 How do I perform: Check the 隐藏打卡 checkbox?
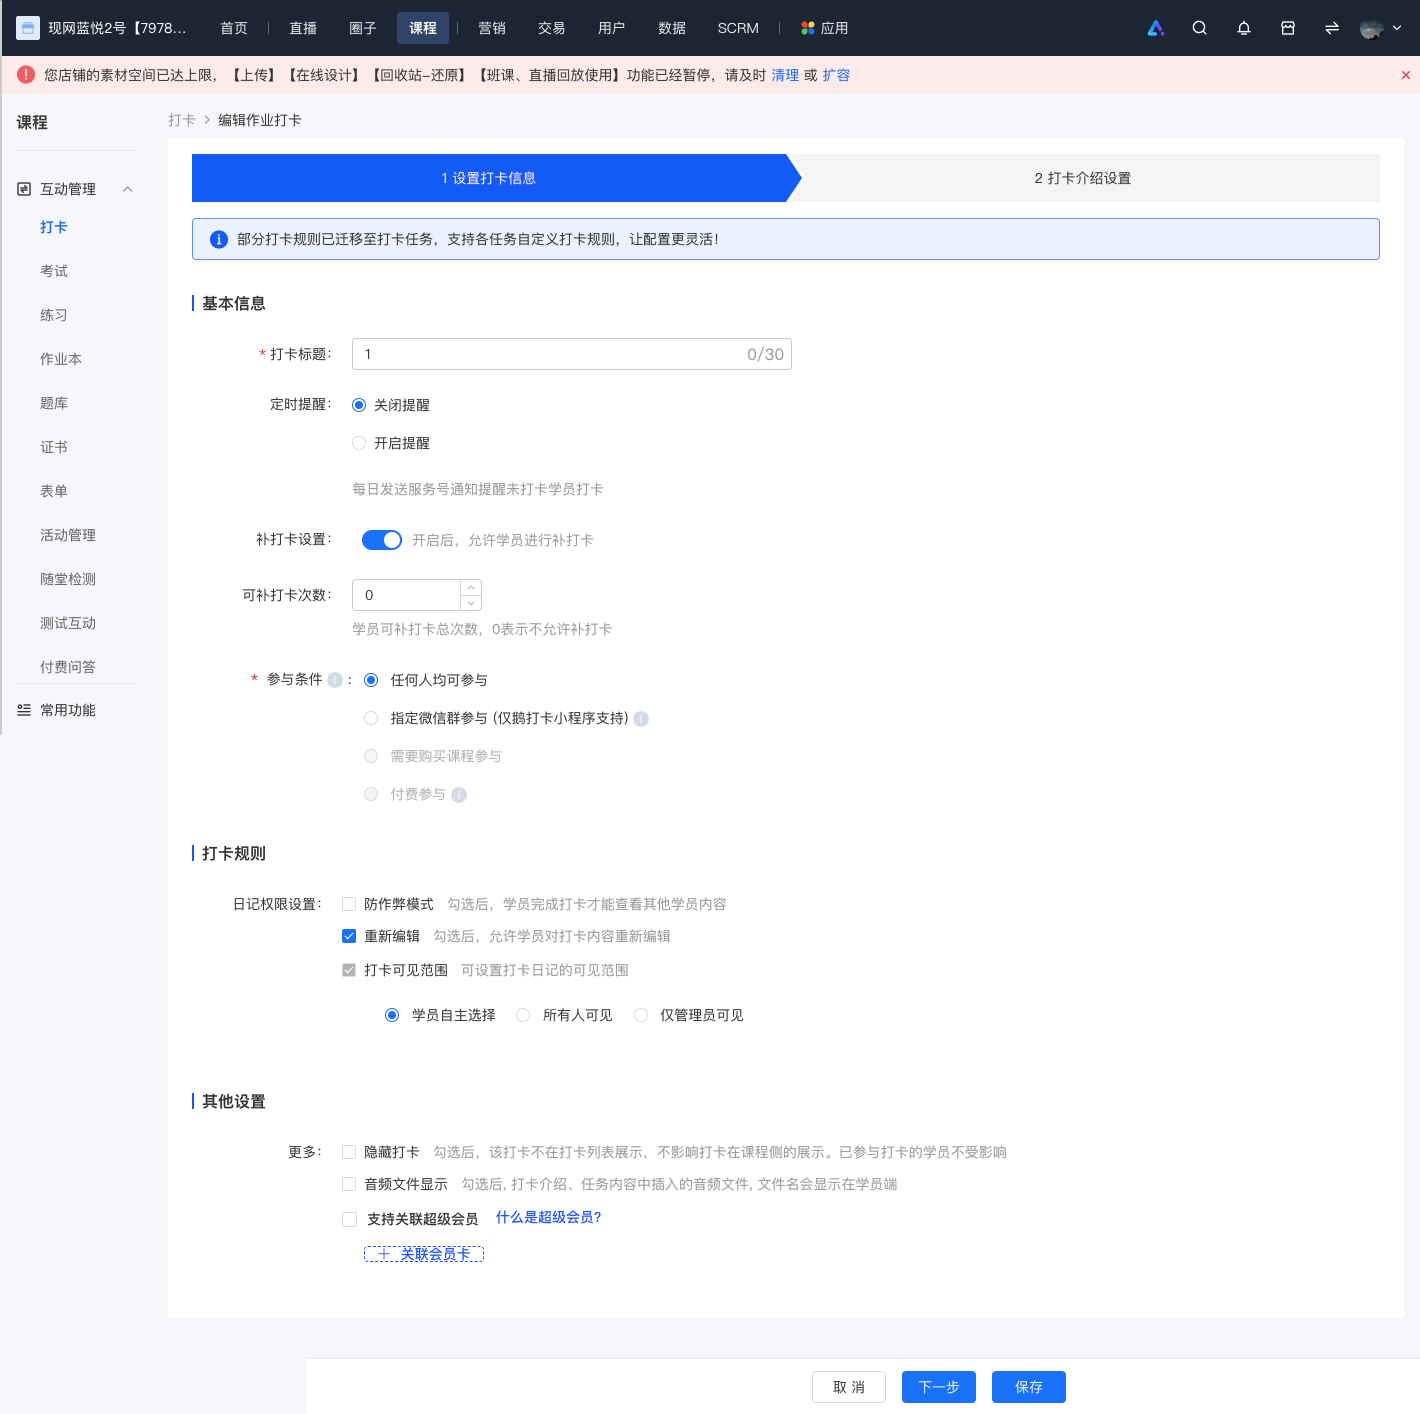349,1152
